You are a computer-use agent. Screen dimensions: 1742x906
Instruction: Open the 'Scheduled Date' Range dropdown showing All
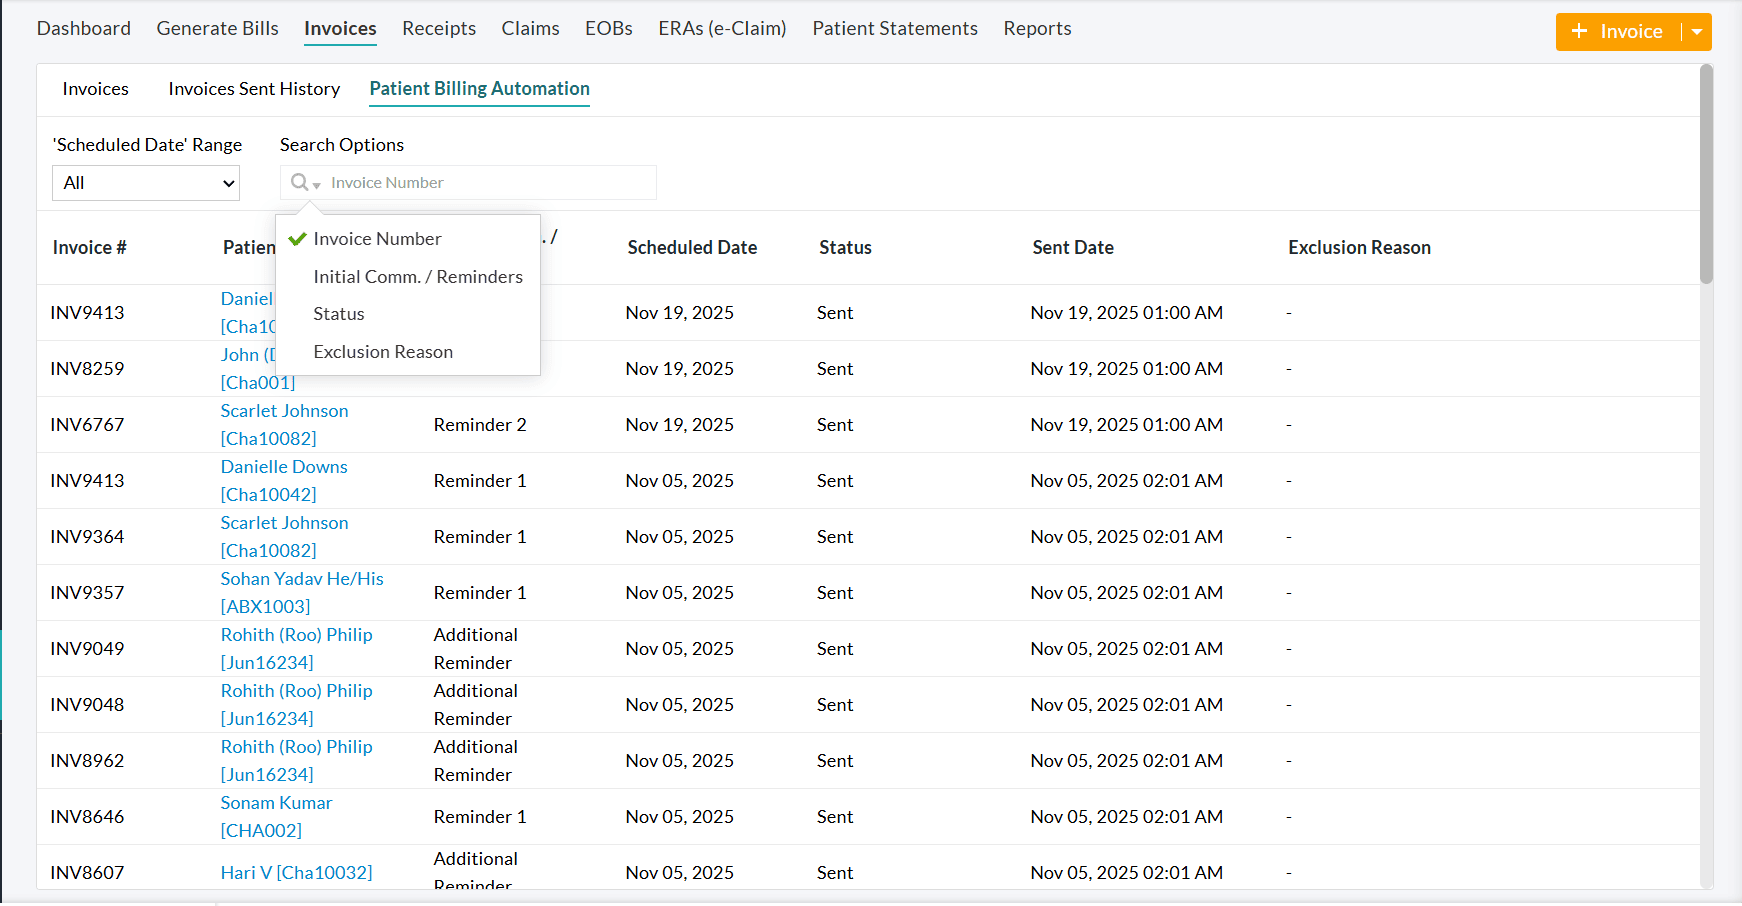145,183
